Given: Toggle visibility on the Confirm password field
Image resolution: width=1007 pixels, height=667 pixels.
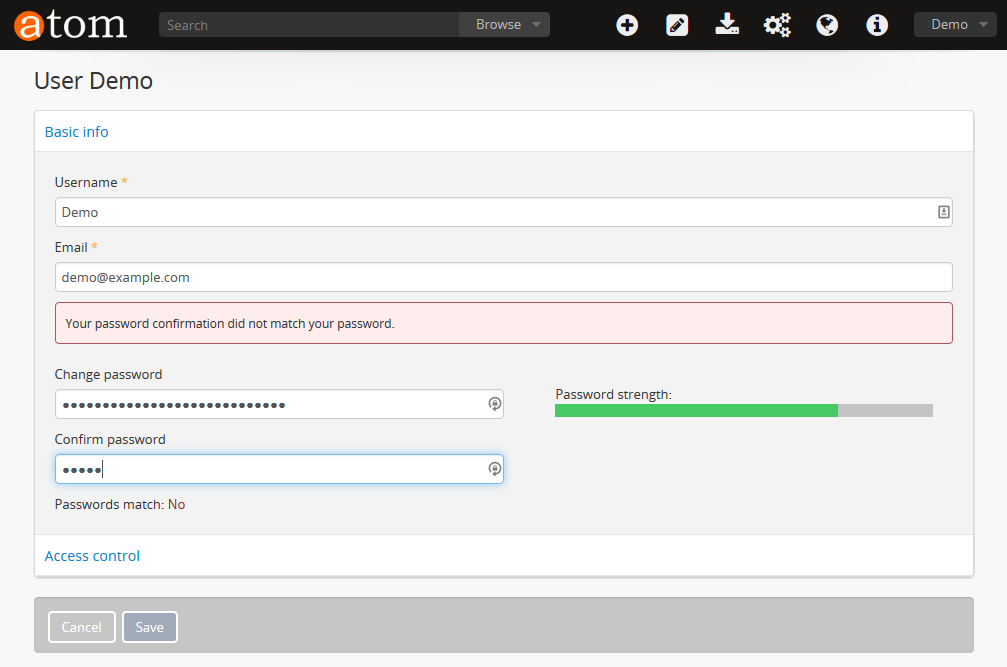Looking at the screenshot, I should [495, 468].
